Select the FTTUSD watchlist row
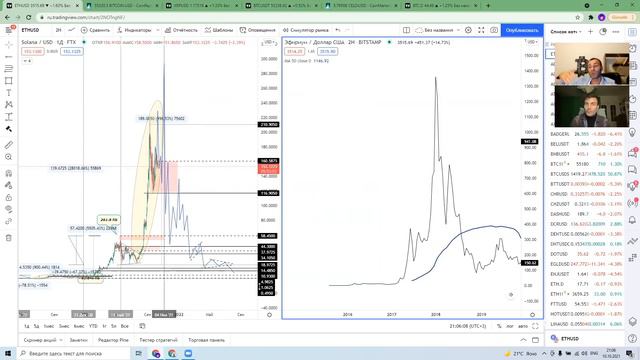Screen dimensions: 640x360 [x=586, y=304]
